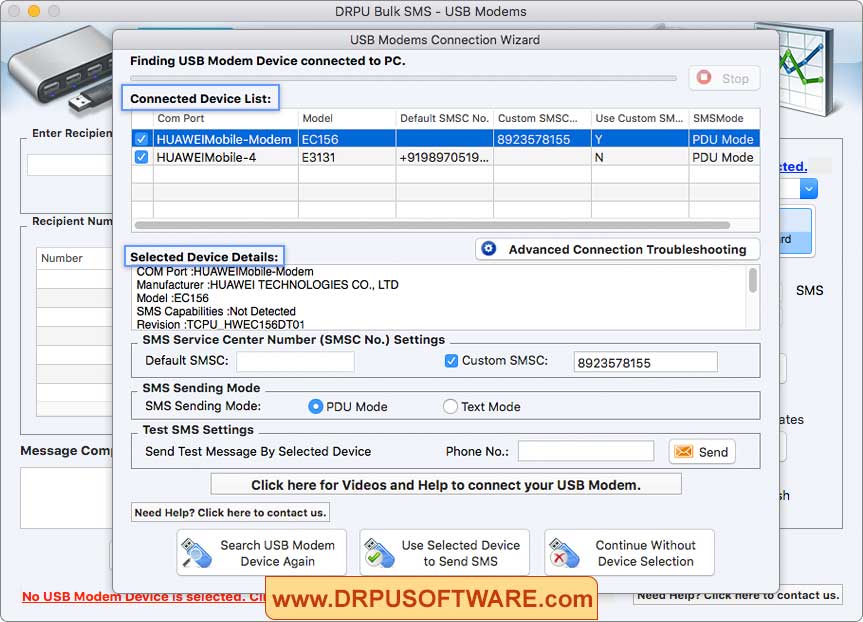Click the USB hub image in the main window
The height and width of the screenshot is (622, 863).
coord(61,70)
